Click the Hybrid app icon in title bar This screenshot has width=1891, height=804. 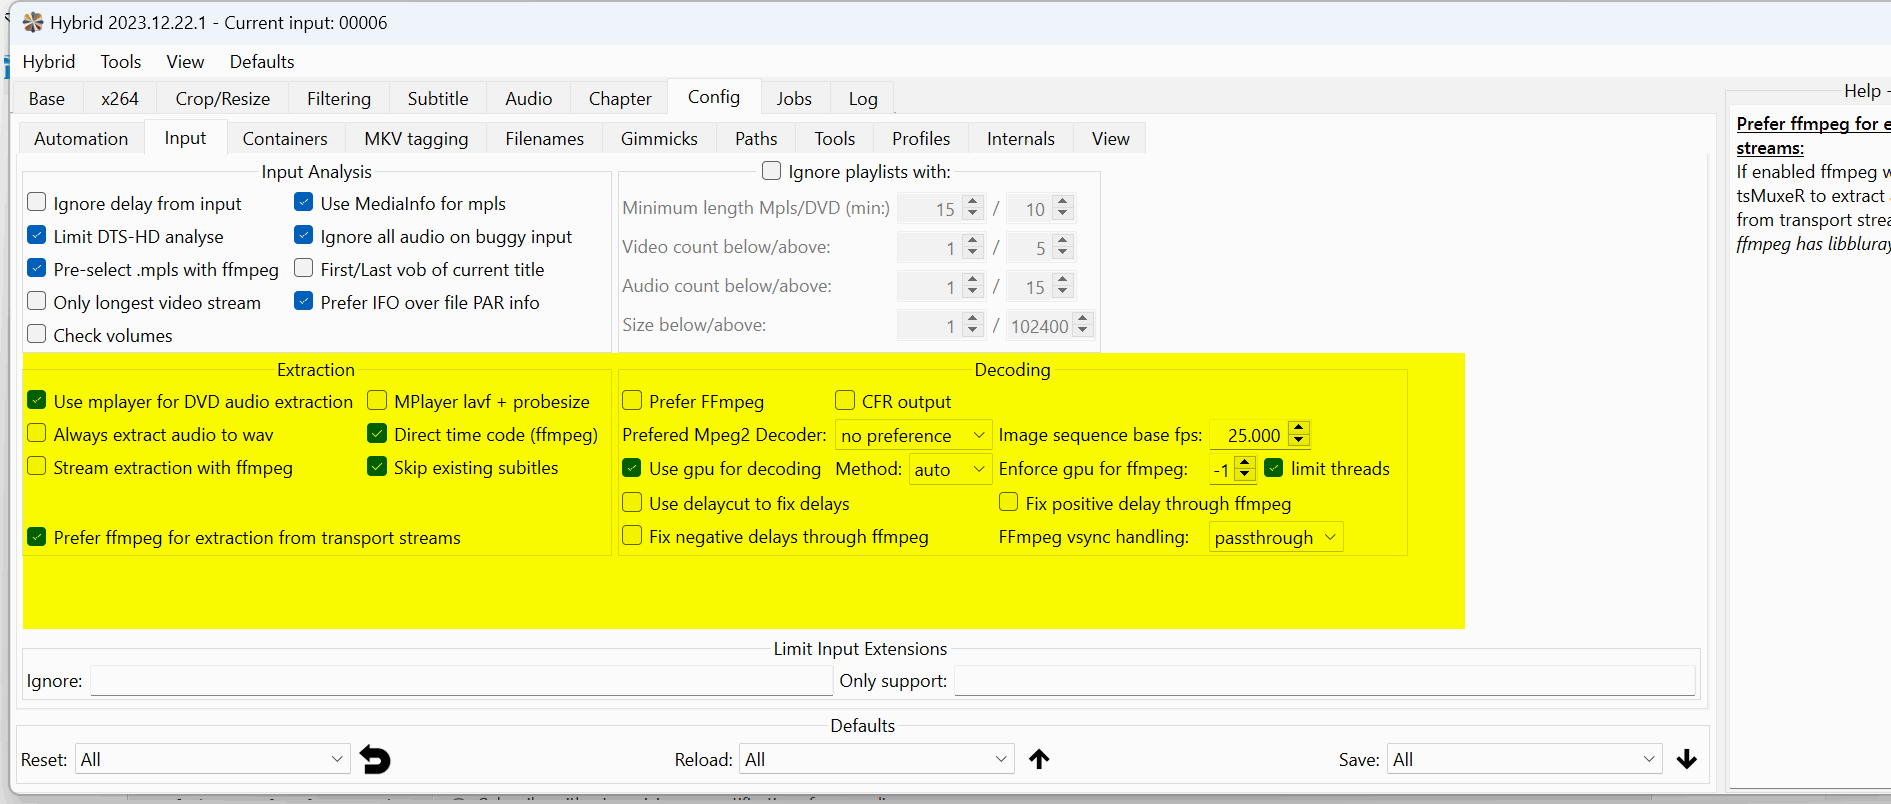coord(33,22)
